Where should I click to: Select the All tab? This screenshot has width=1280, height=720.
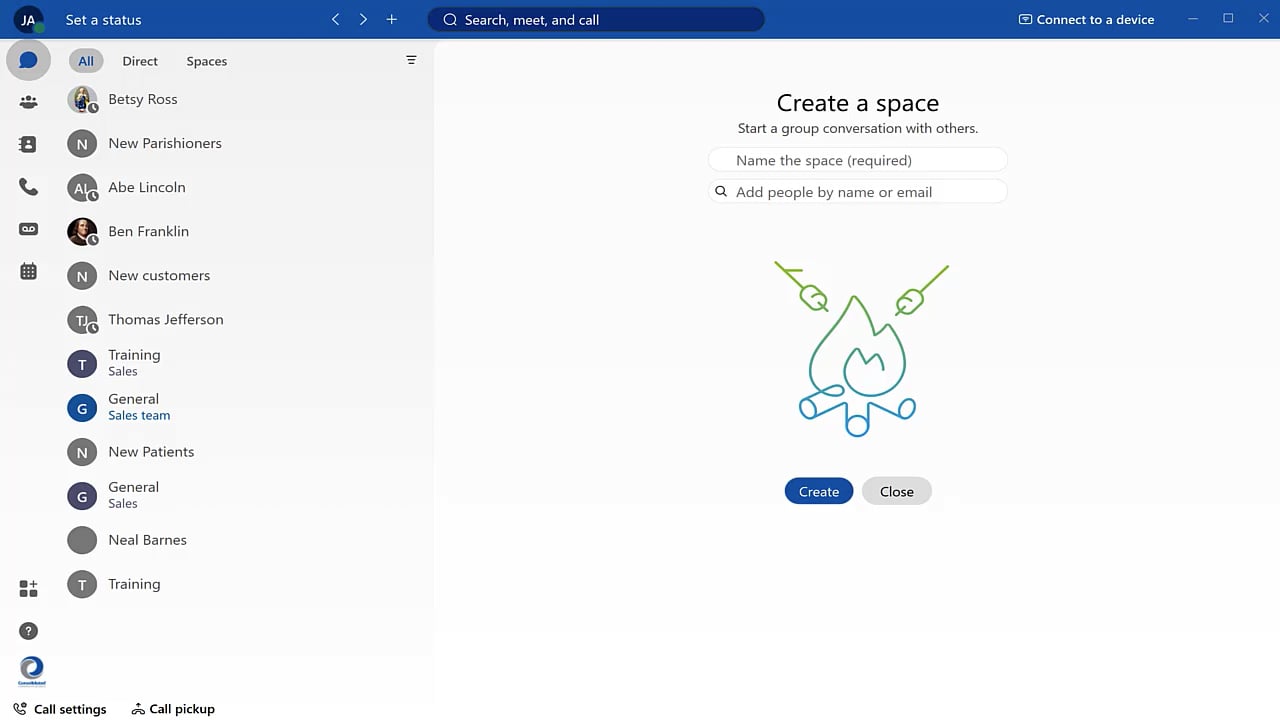tap(86, 61)
